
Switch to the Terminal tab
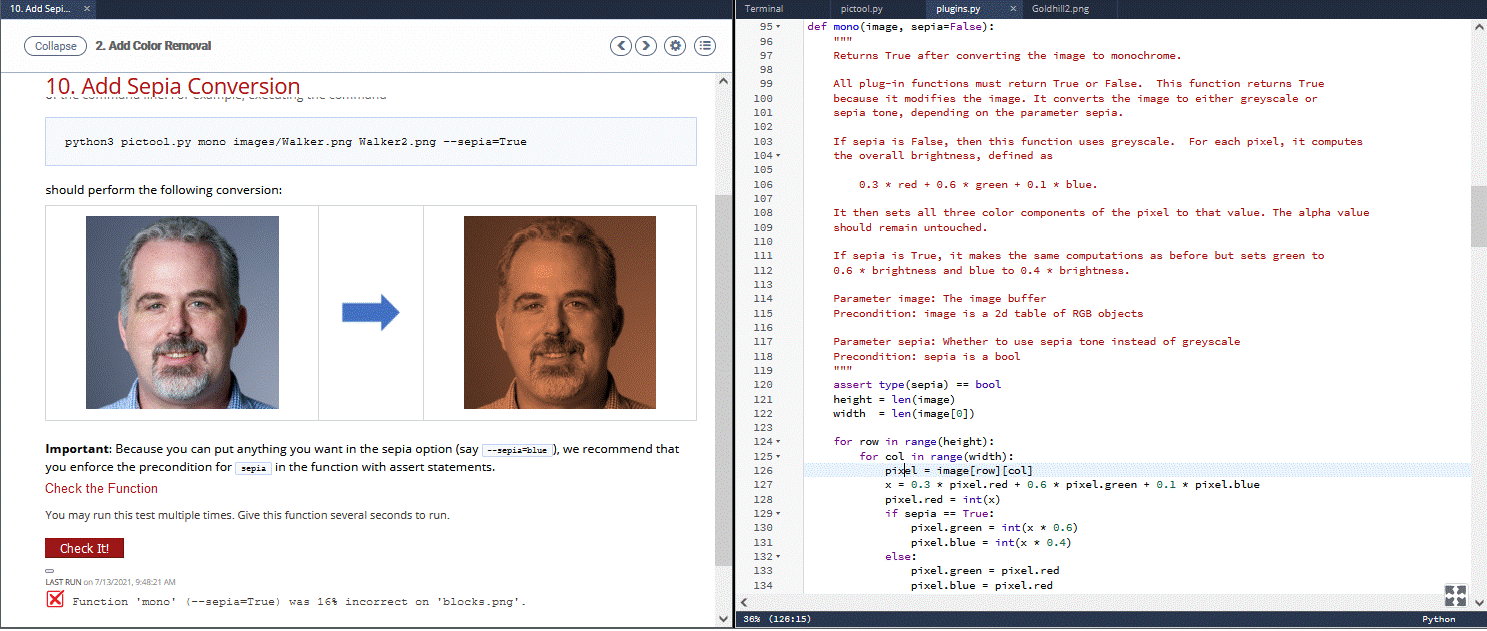(x=762, y=8)
